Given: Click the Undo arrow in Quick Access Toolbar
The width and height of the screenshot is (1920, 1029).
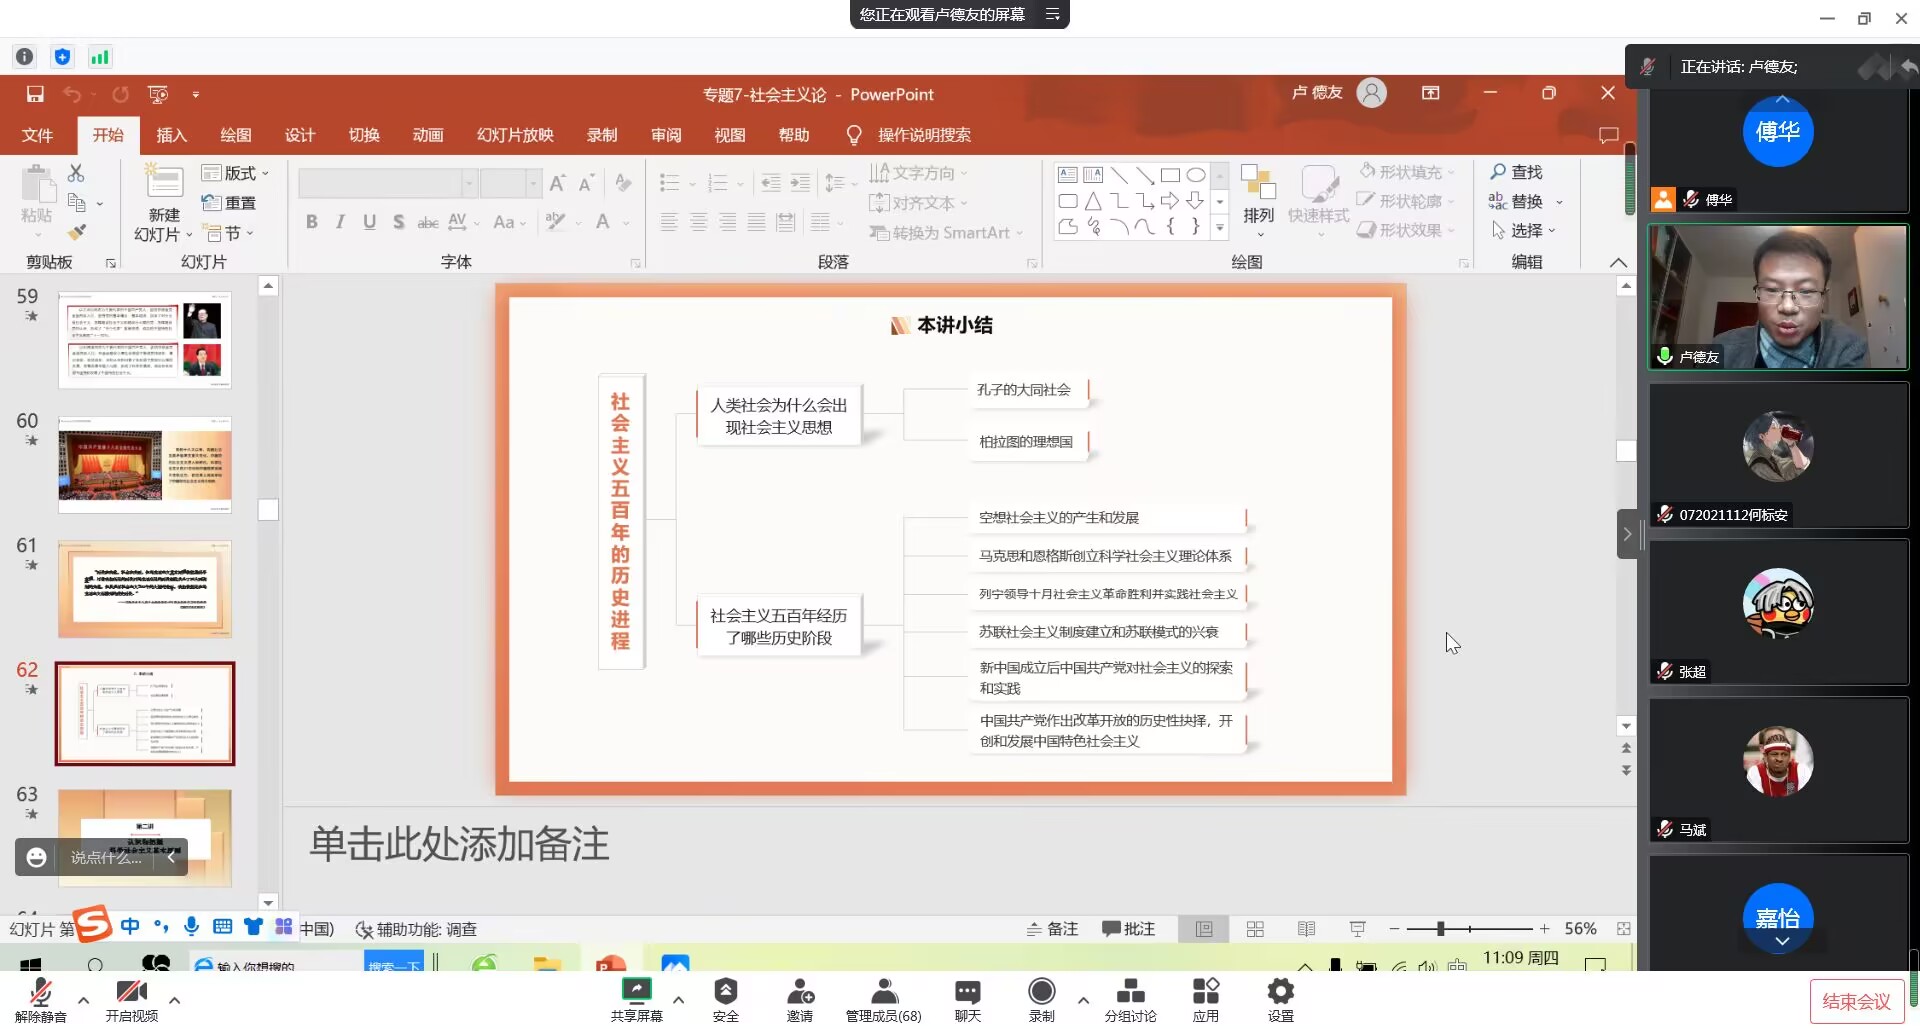Looking at the screenshot, I should click(72, 94).
